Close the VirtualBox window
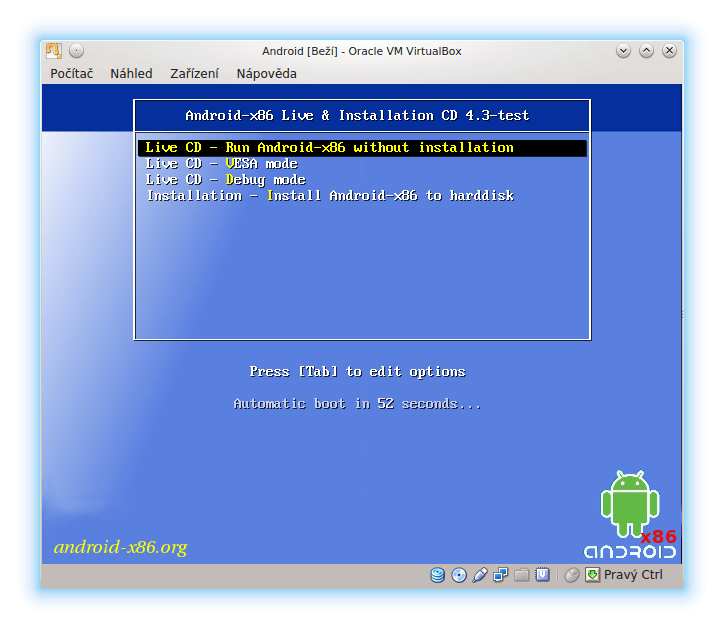The image size is (724, 629). pyautogui.click(x=669, y=51)
